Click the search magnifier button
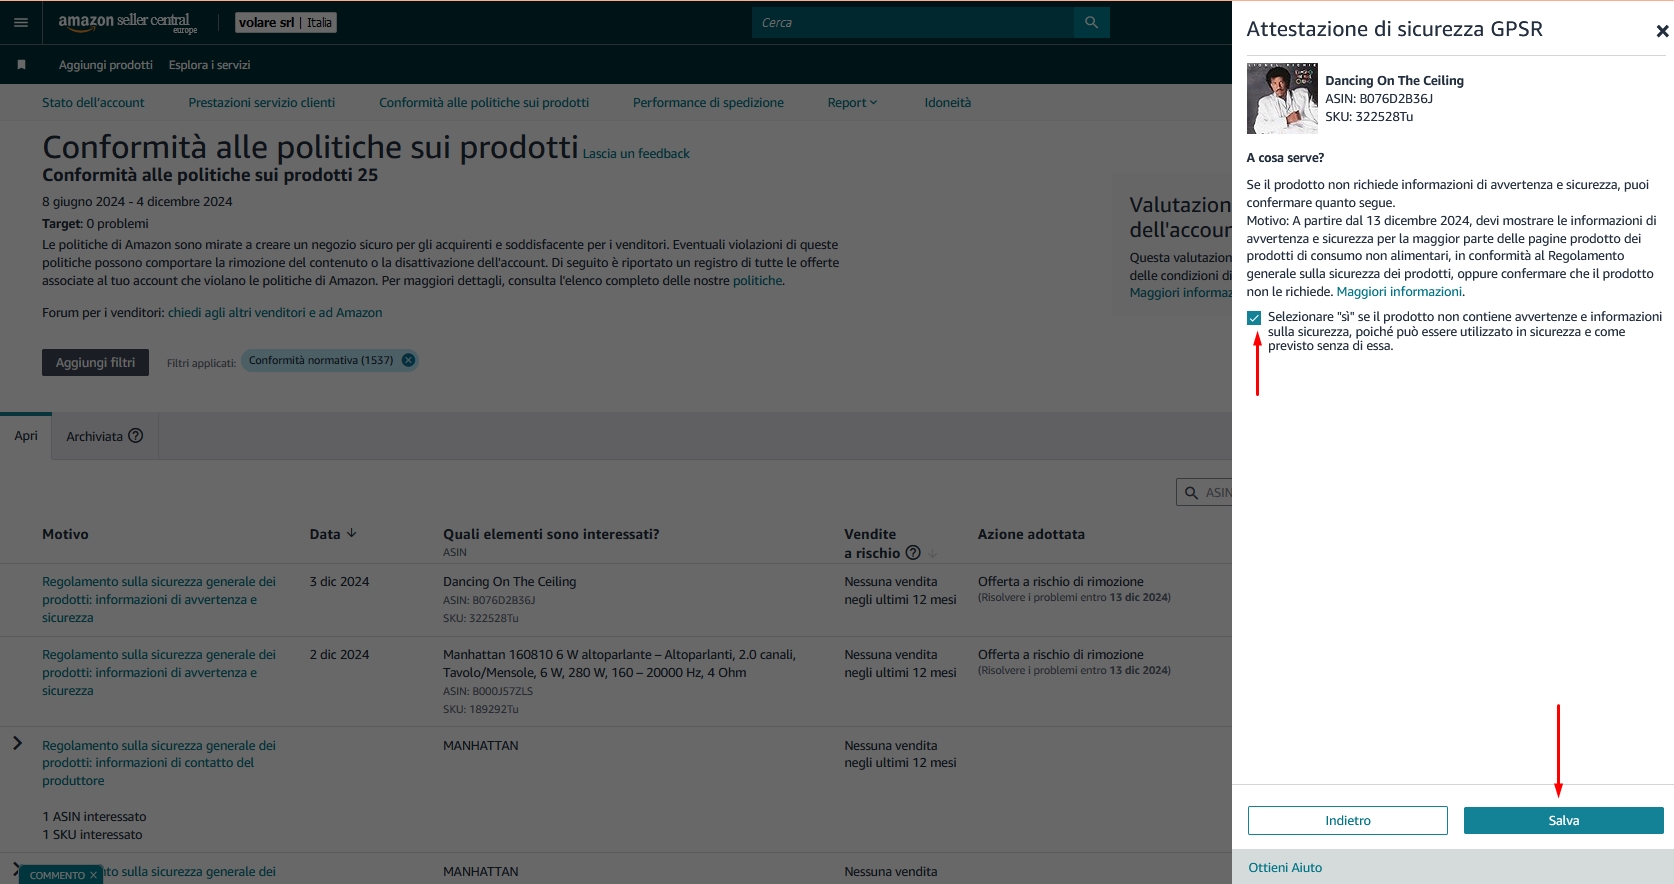Image resolution: width=1674 pixels, height=884 pixels. click(1091, 22)
